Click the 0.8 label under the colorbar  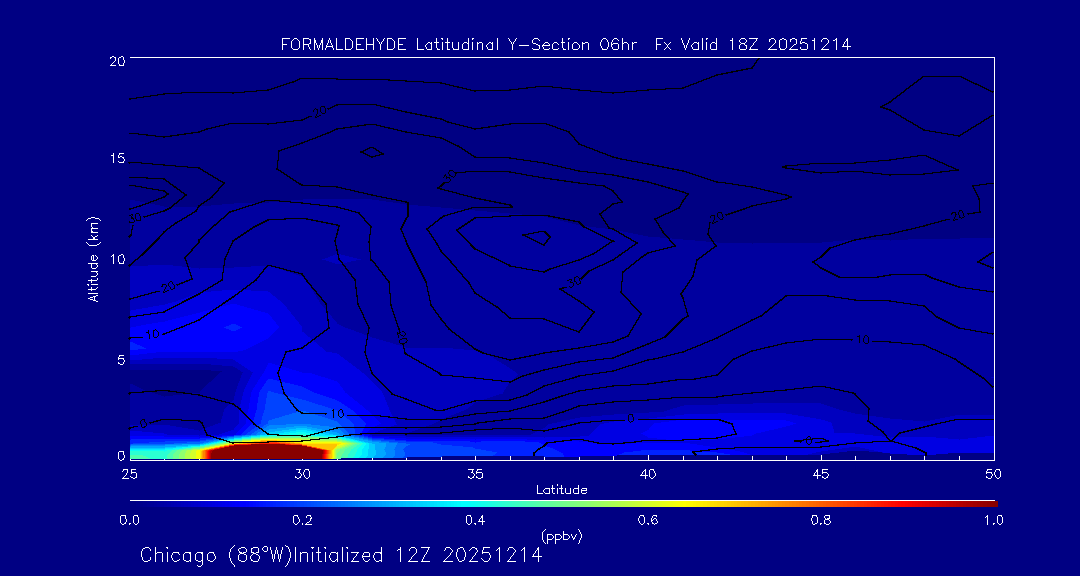(x=821, y=520)
